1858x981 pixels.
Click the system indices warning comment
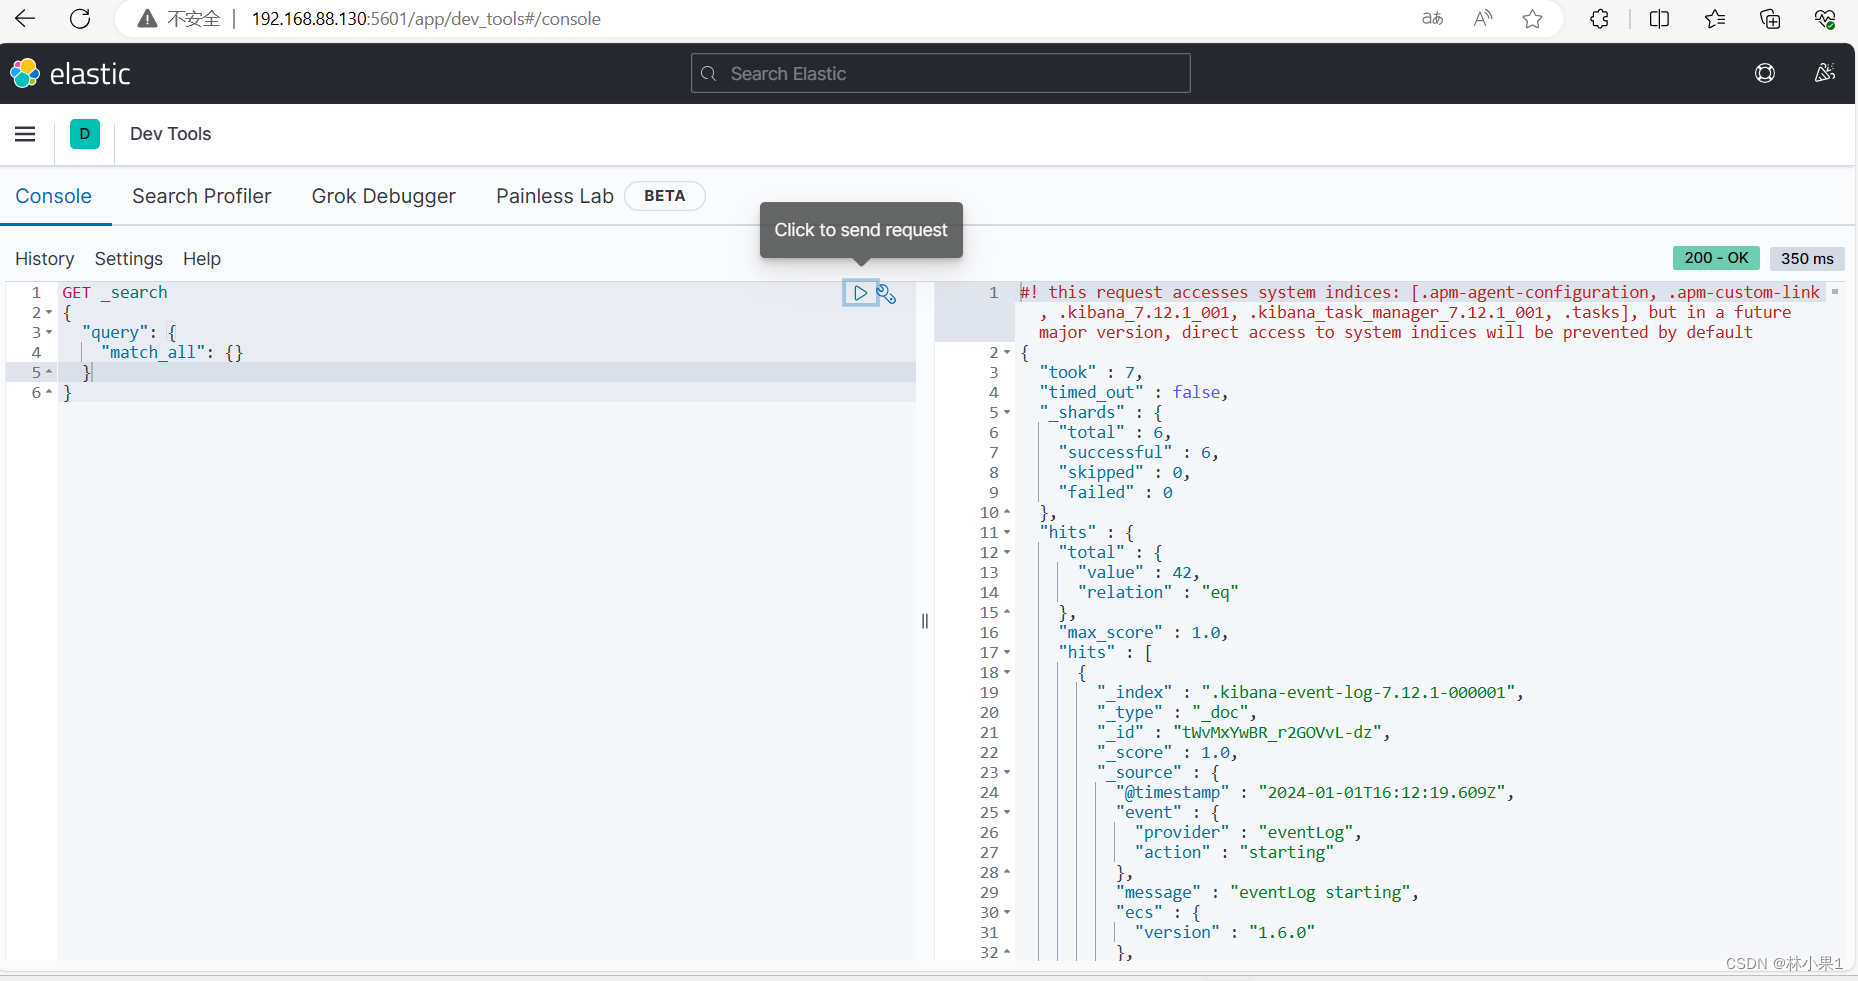pos(1420,313)
